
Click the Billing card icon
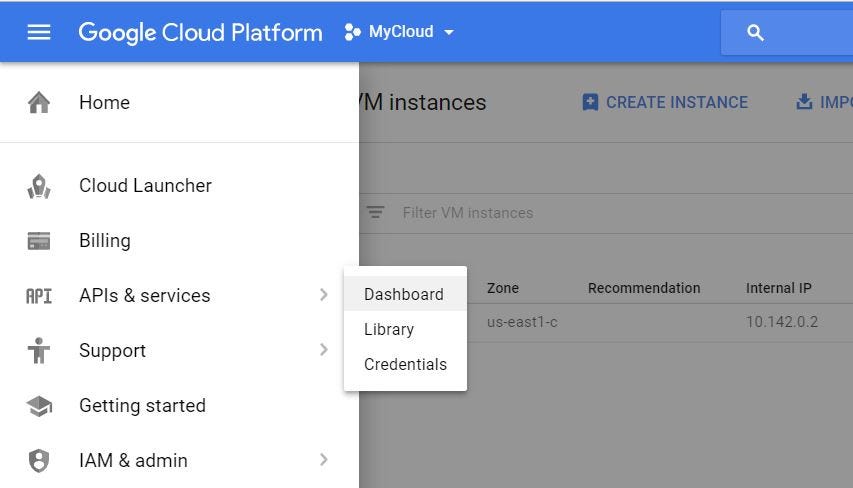point(39,240)
